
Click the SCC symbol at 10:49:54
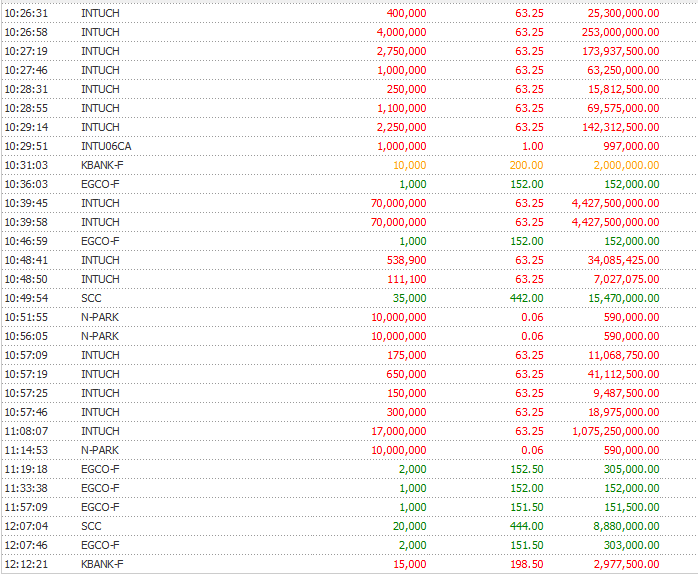coord(91,298)
